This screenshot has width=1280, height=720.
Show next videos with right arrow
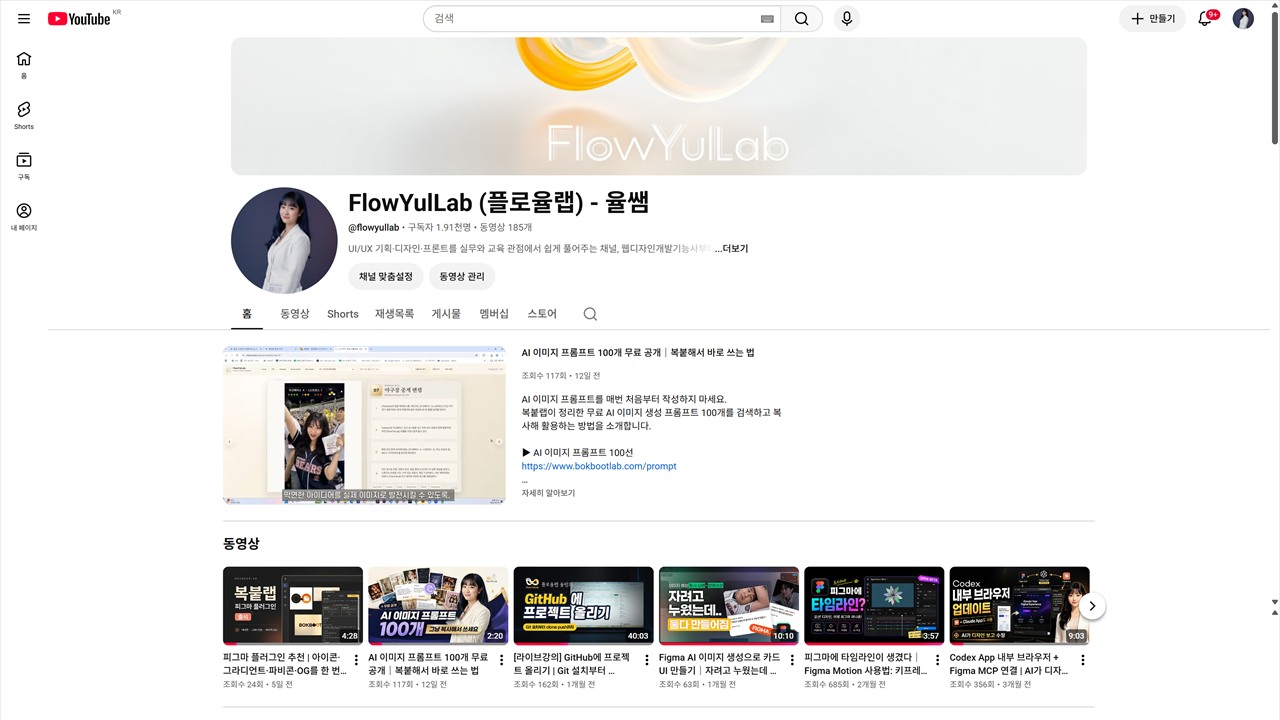(x=1092, y=606)
